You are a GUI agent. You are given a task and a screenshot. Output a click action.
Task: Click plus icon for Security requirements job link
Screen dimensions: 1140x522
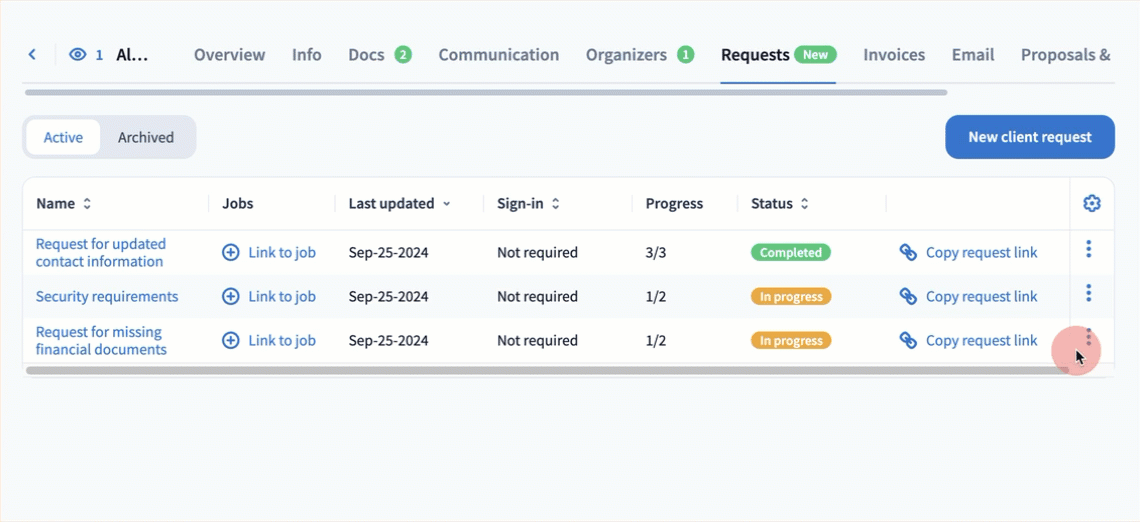pyautogui.click(x=231, y=297)
